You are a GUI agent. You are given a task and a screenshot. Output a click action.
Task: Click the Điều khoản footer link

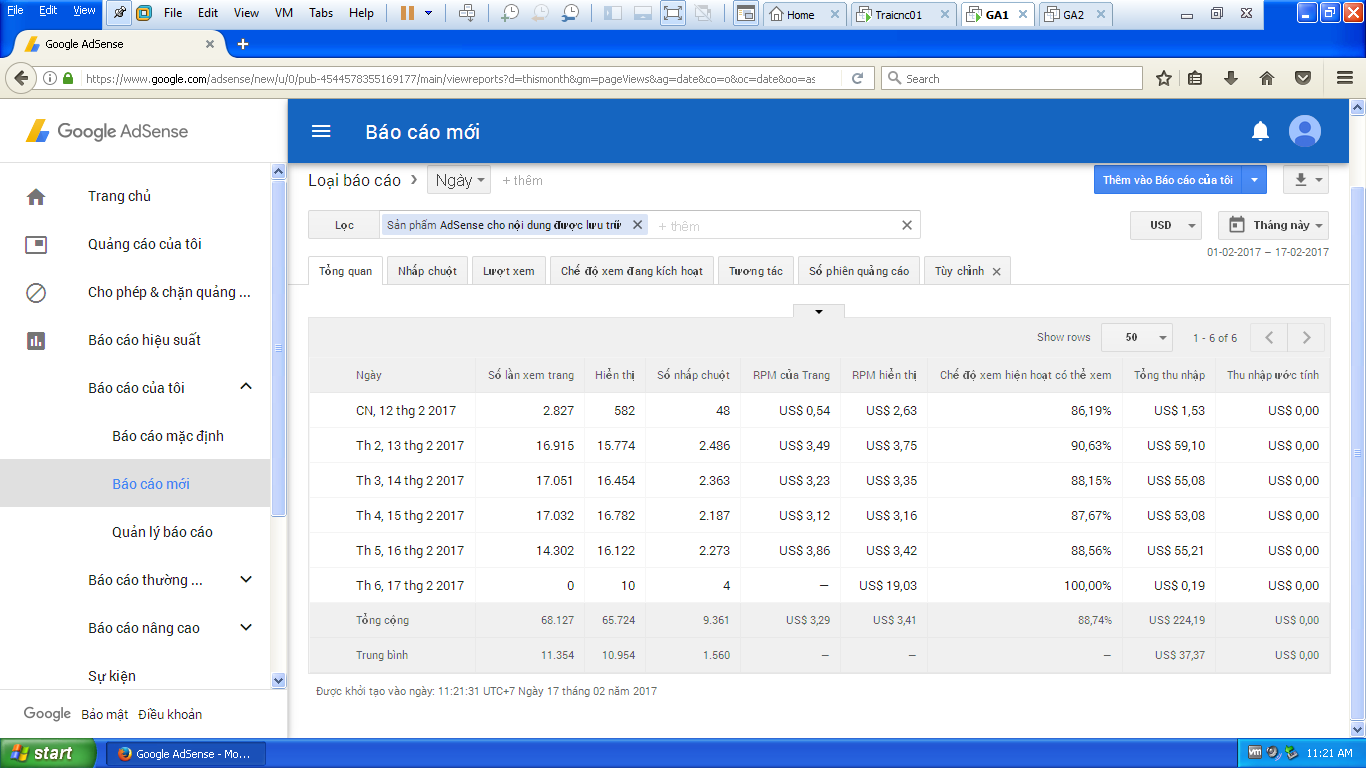point(170,714)
